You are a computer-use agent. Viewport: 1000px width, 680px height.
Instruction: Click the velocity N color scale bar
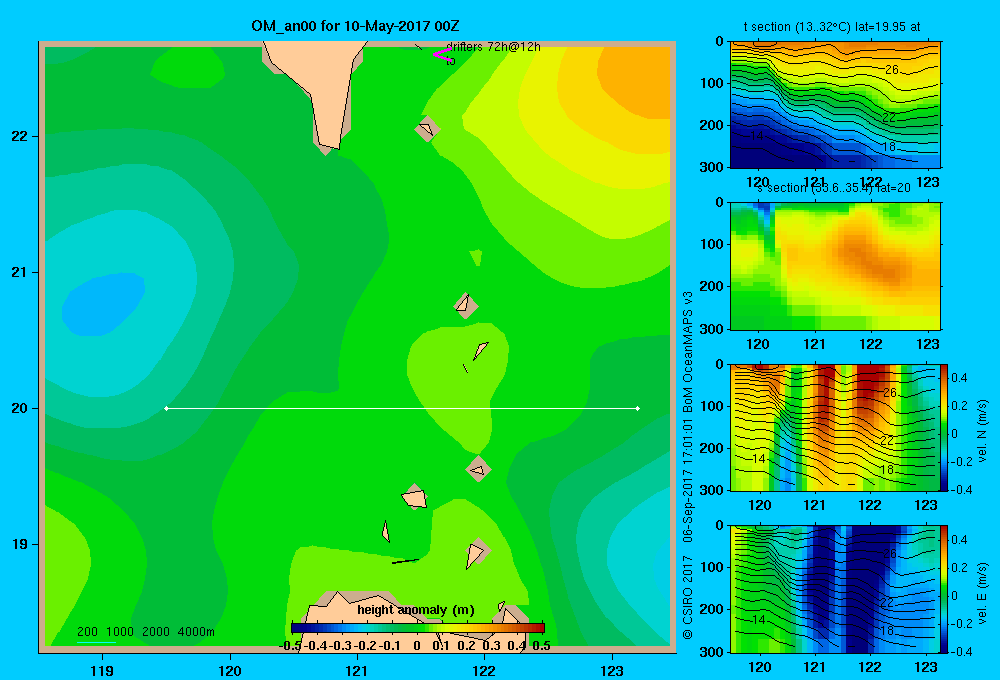coord(944,427)
